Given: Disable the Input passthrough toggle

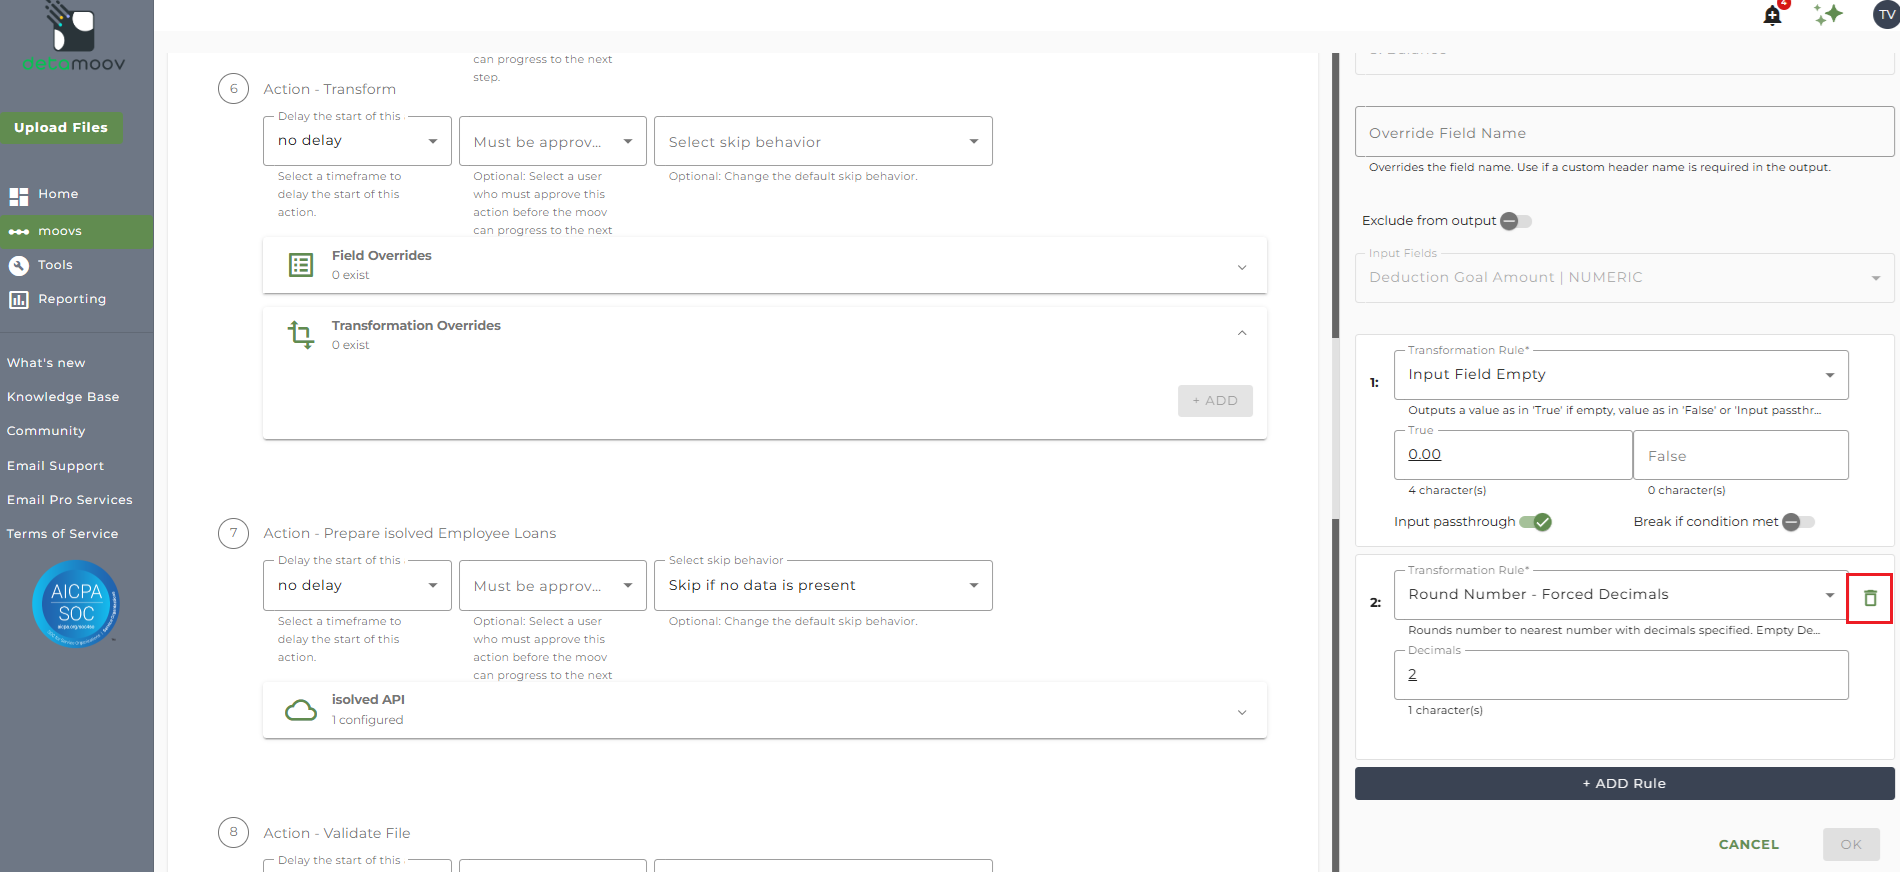Looking at the screenshot, I should (1535, 522).
